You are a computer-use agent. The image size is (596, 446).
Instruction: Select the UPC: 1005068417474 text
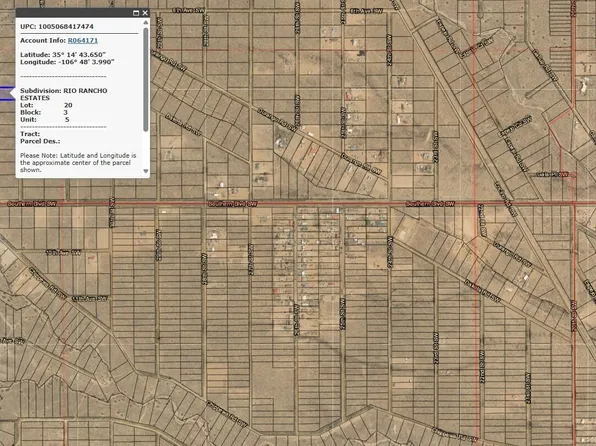coord(57,27)
